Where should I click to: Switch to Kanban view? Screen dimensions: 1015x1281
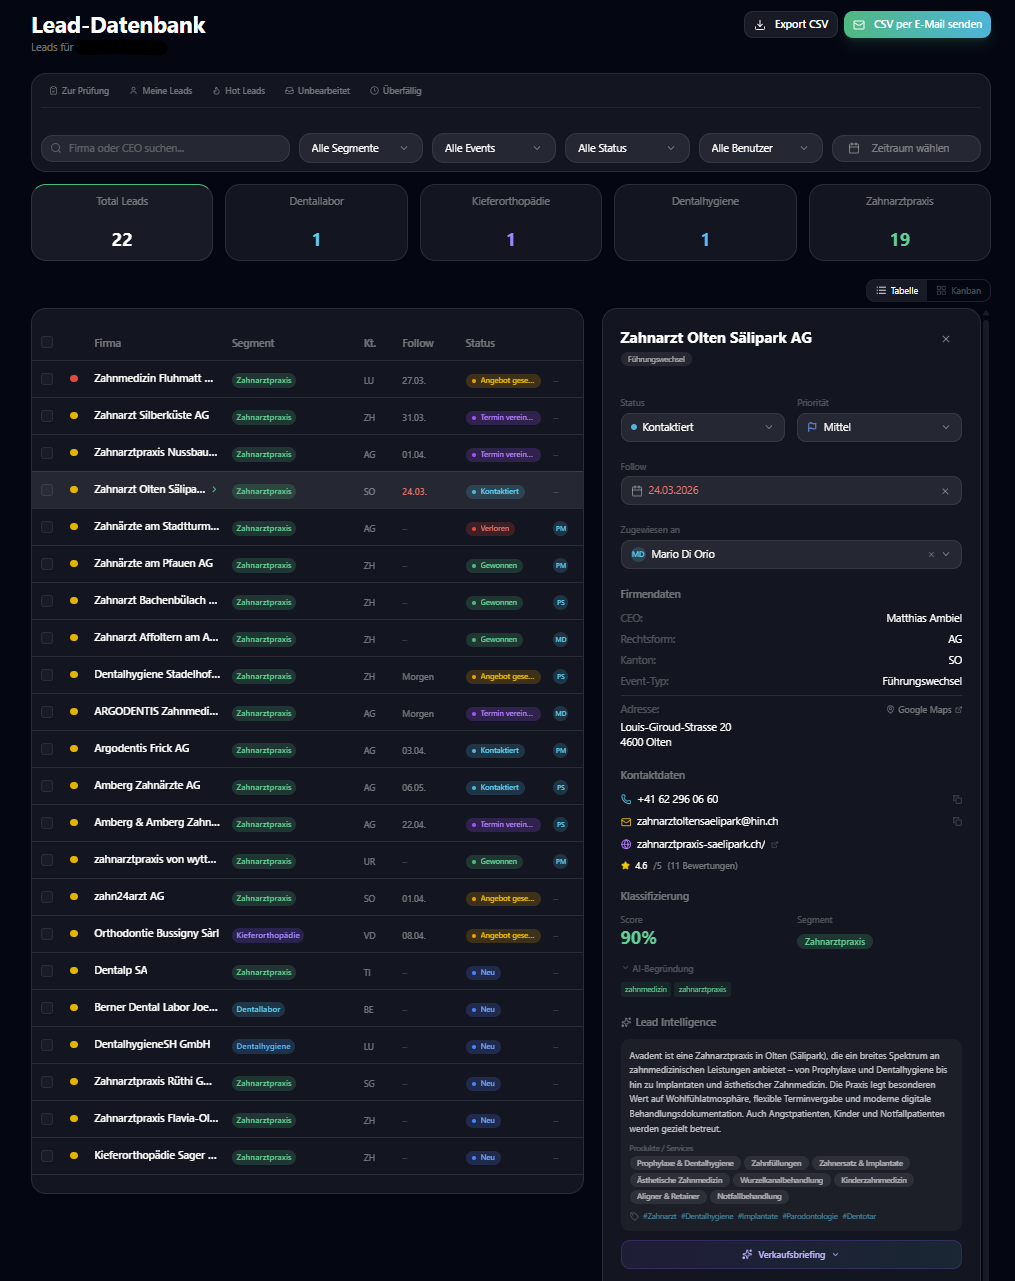[x=959, y=291]
